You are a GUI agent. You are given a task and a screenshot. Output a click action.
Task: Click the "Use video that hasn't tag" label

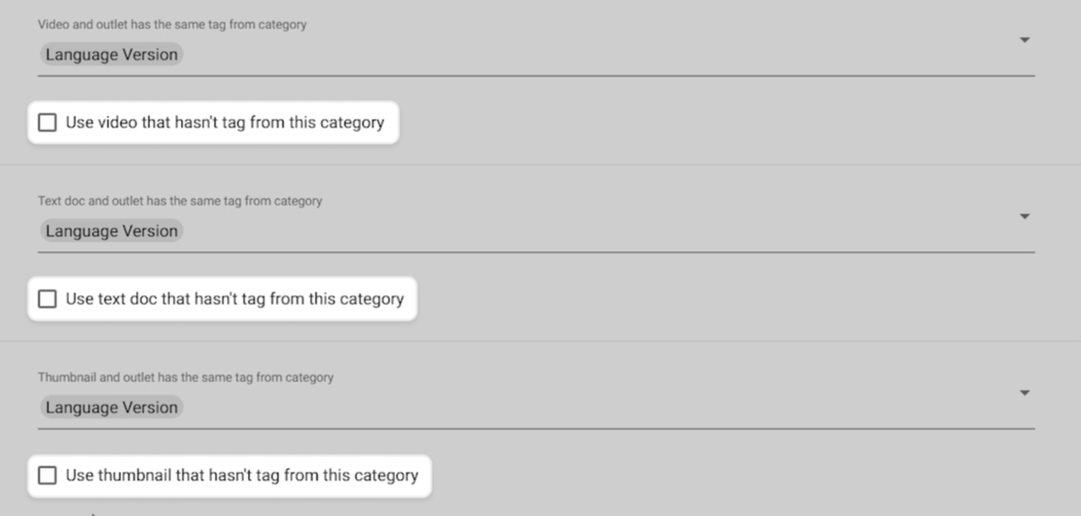tap(225, 123)
